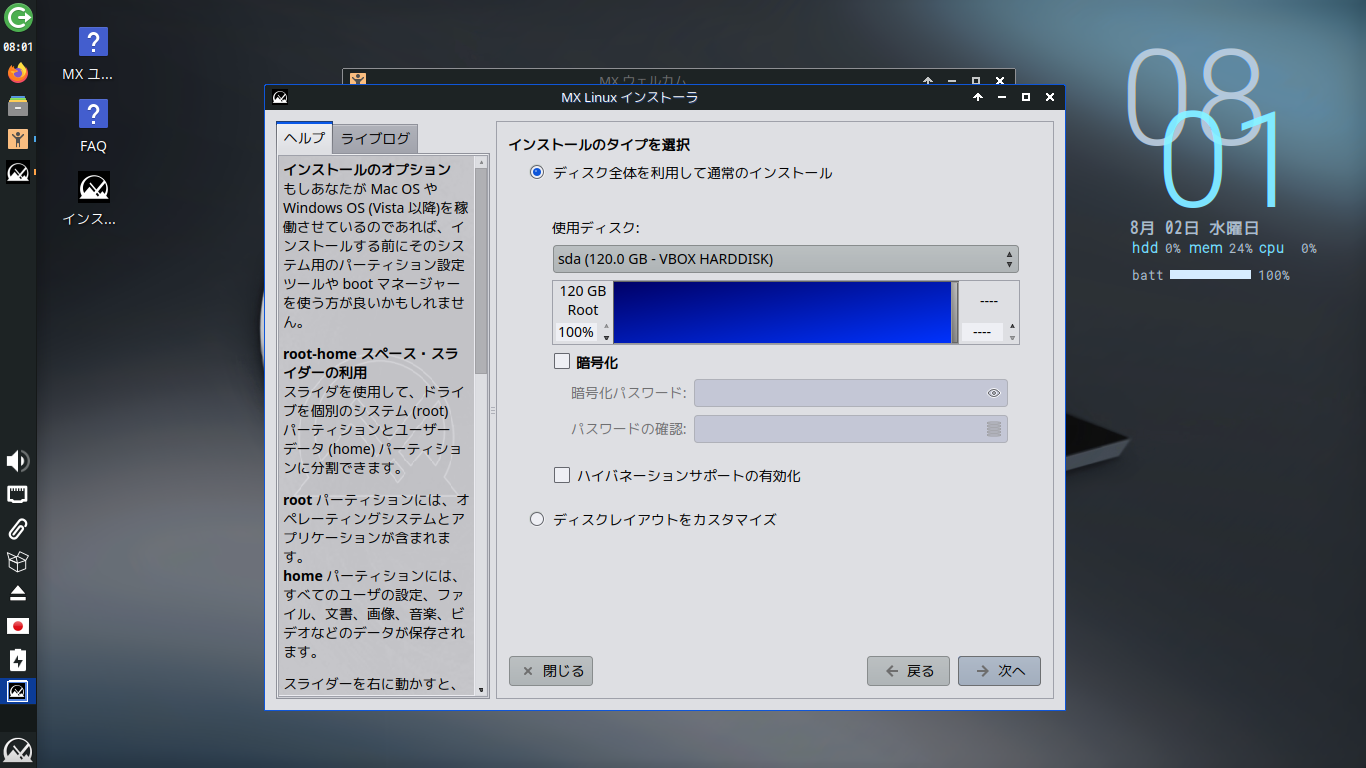
Task: Open the installer desktop shortcut
Action: [x=93, y=199]
